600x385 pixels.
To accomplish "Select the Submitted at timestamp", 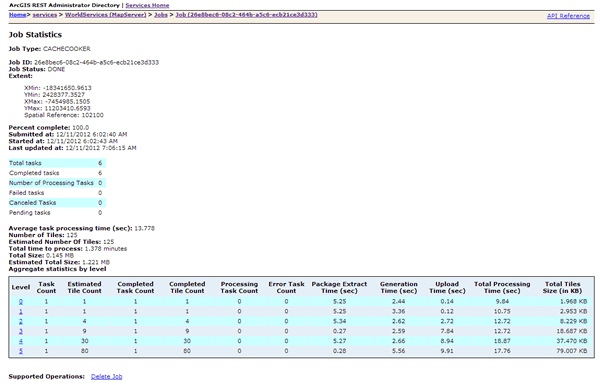I will [91, 135].
